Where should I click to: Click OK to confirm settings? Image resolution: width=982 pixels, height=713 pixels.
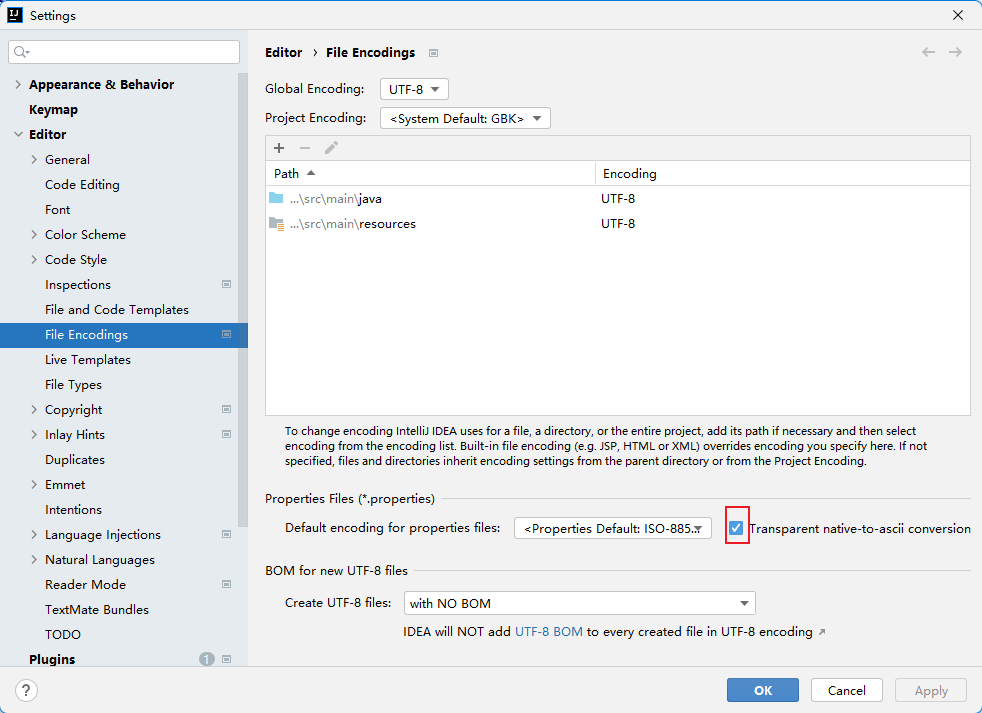point(762,690)
